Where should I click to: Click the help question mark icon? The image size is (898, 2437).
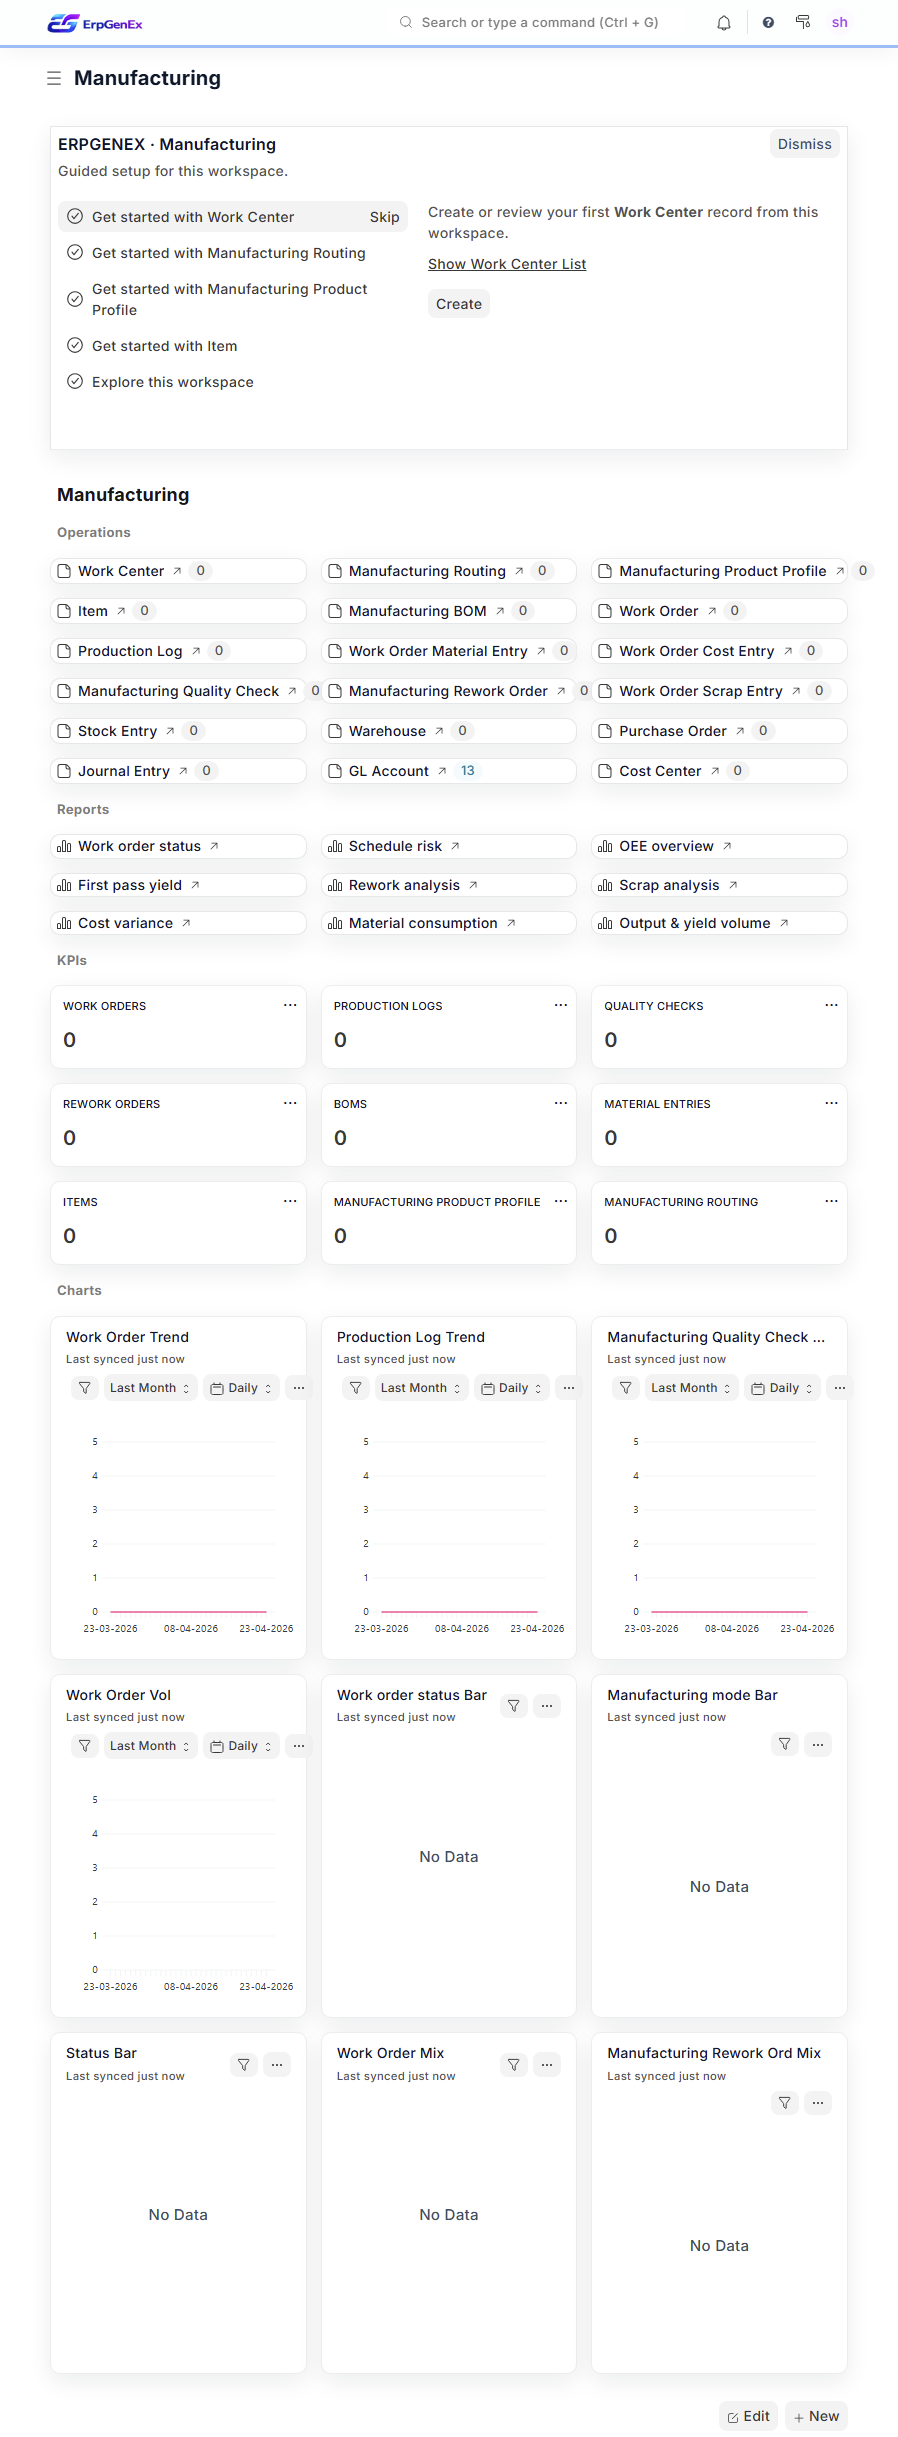767,22
